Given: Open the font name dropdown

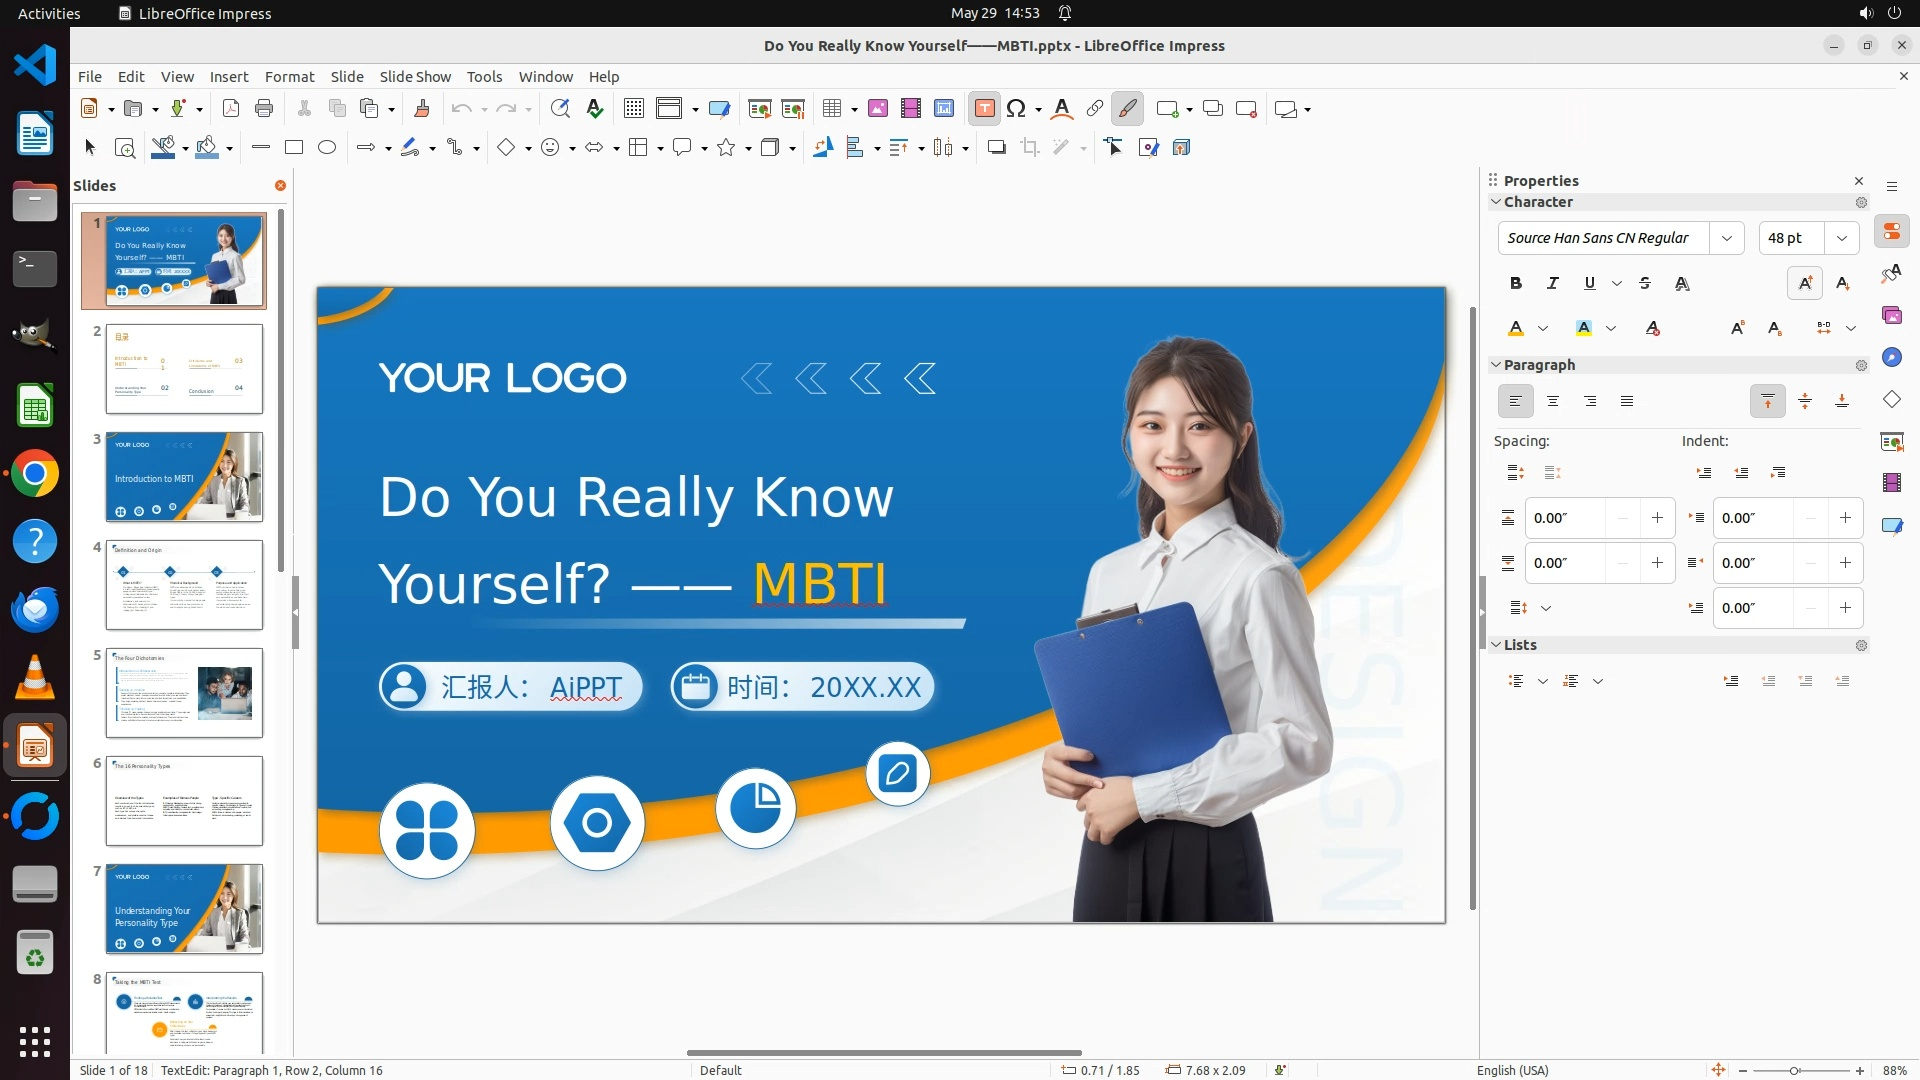Looking at the screenshot, I should point(1726,238).
